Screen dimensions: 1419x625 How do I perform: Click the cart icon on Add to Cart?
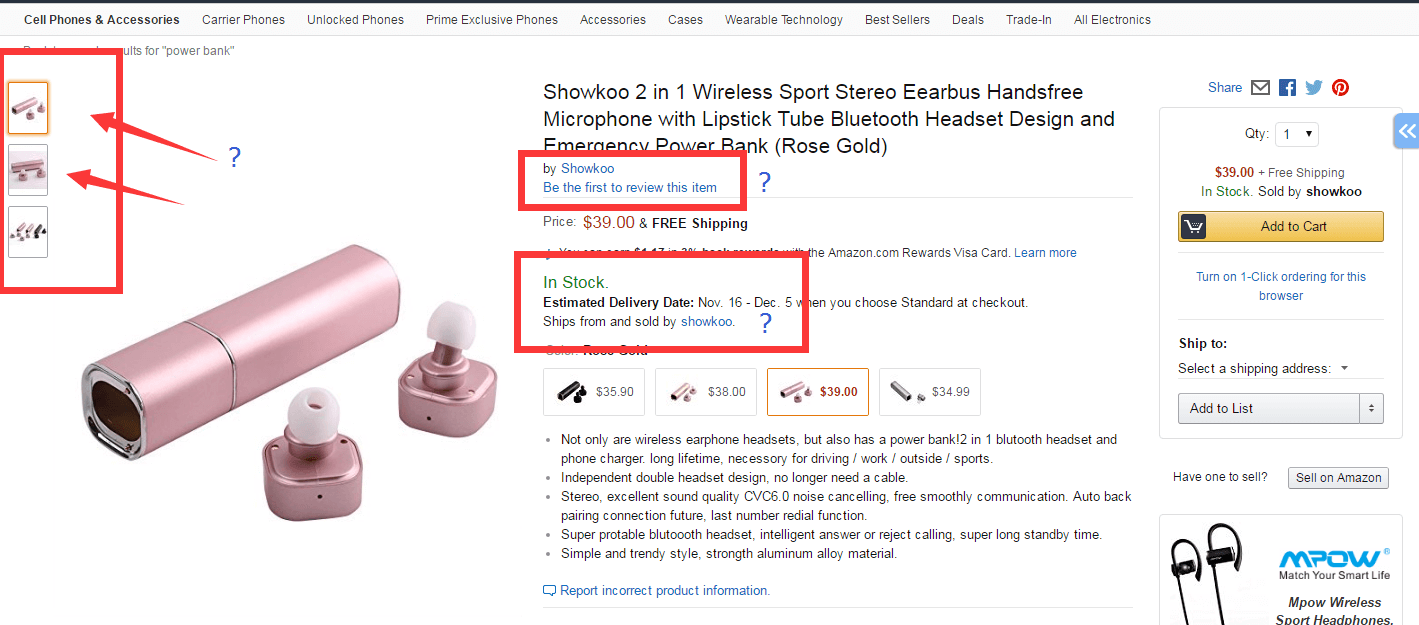1193,226
